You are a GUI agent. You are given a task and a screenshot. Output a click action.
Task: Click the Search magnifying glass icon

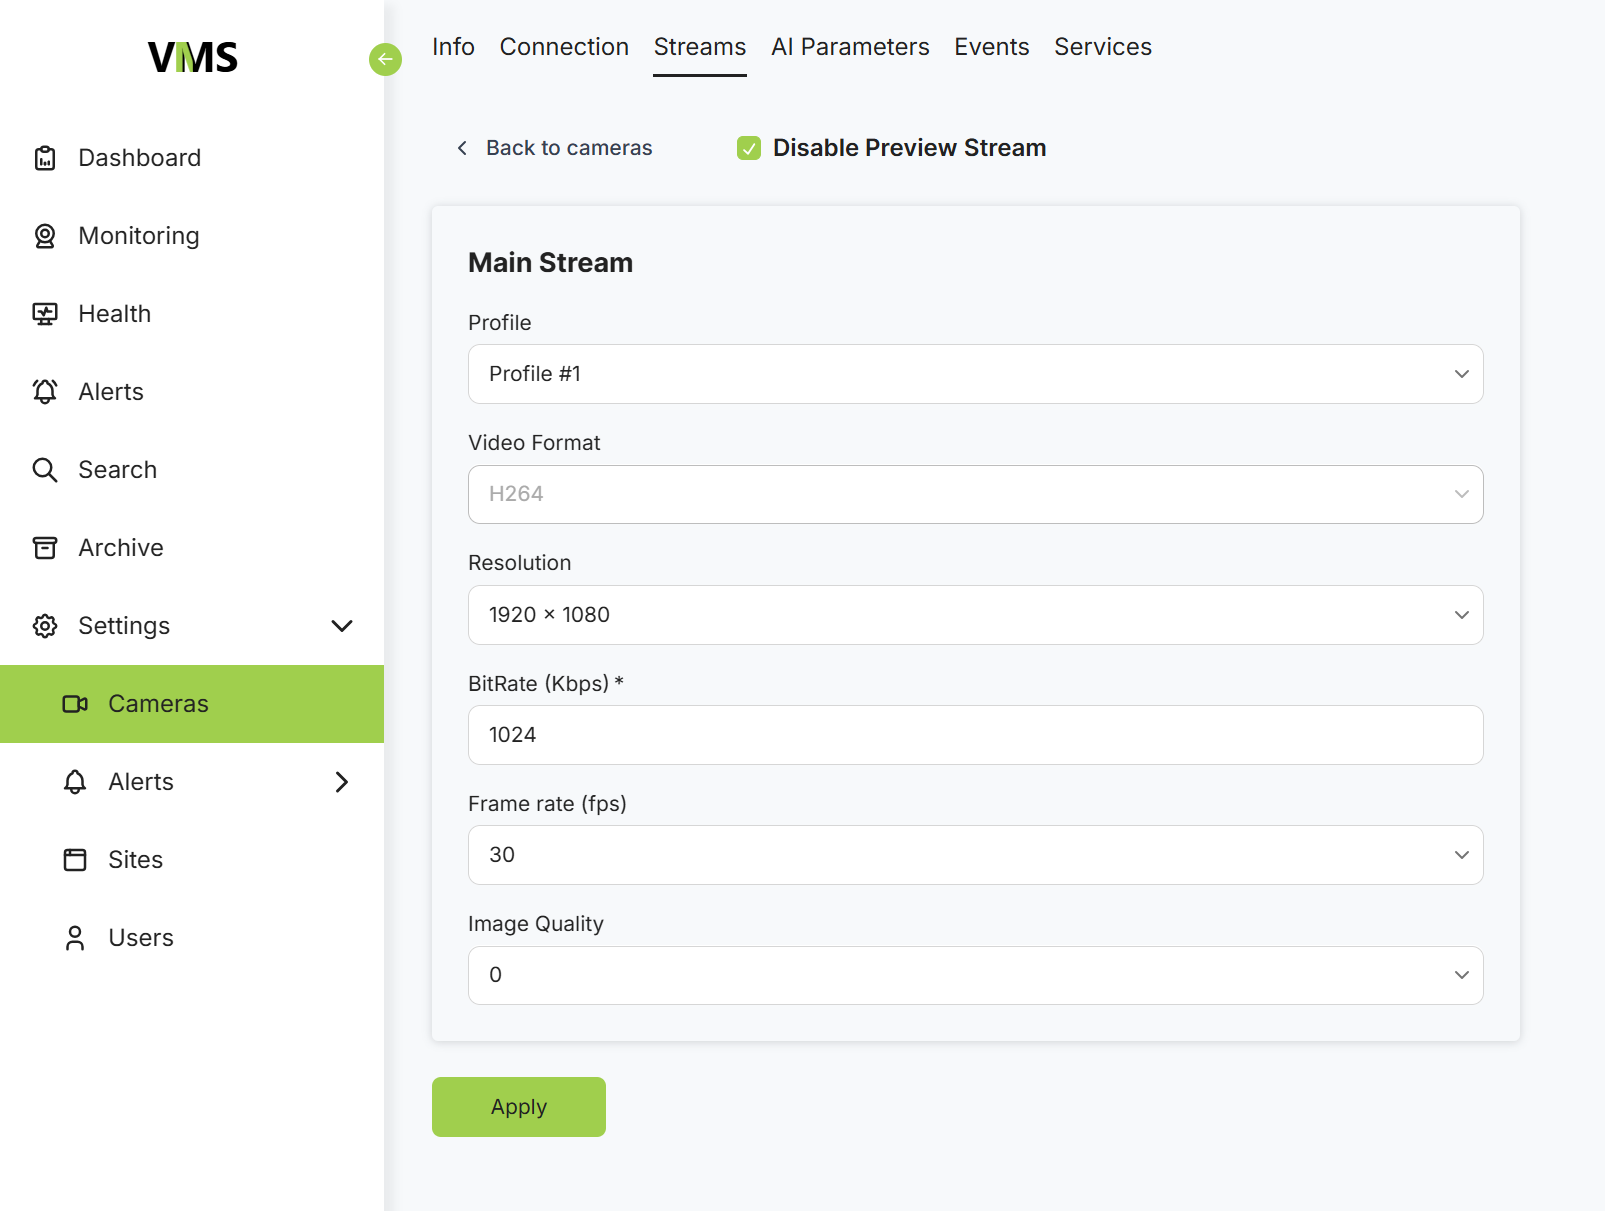(x=45, y=470)
